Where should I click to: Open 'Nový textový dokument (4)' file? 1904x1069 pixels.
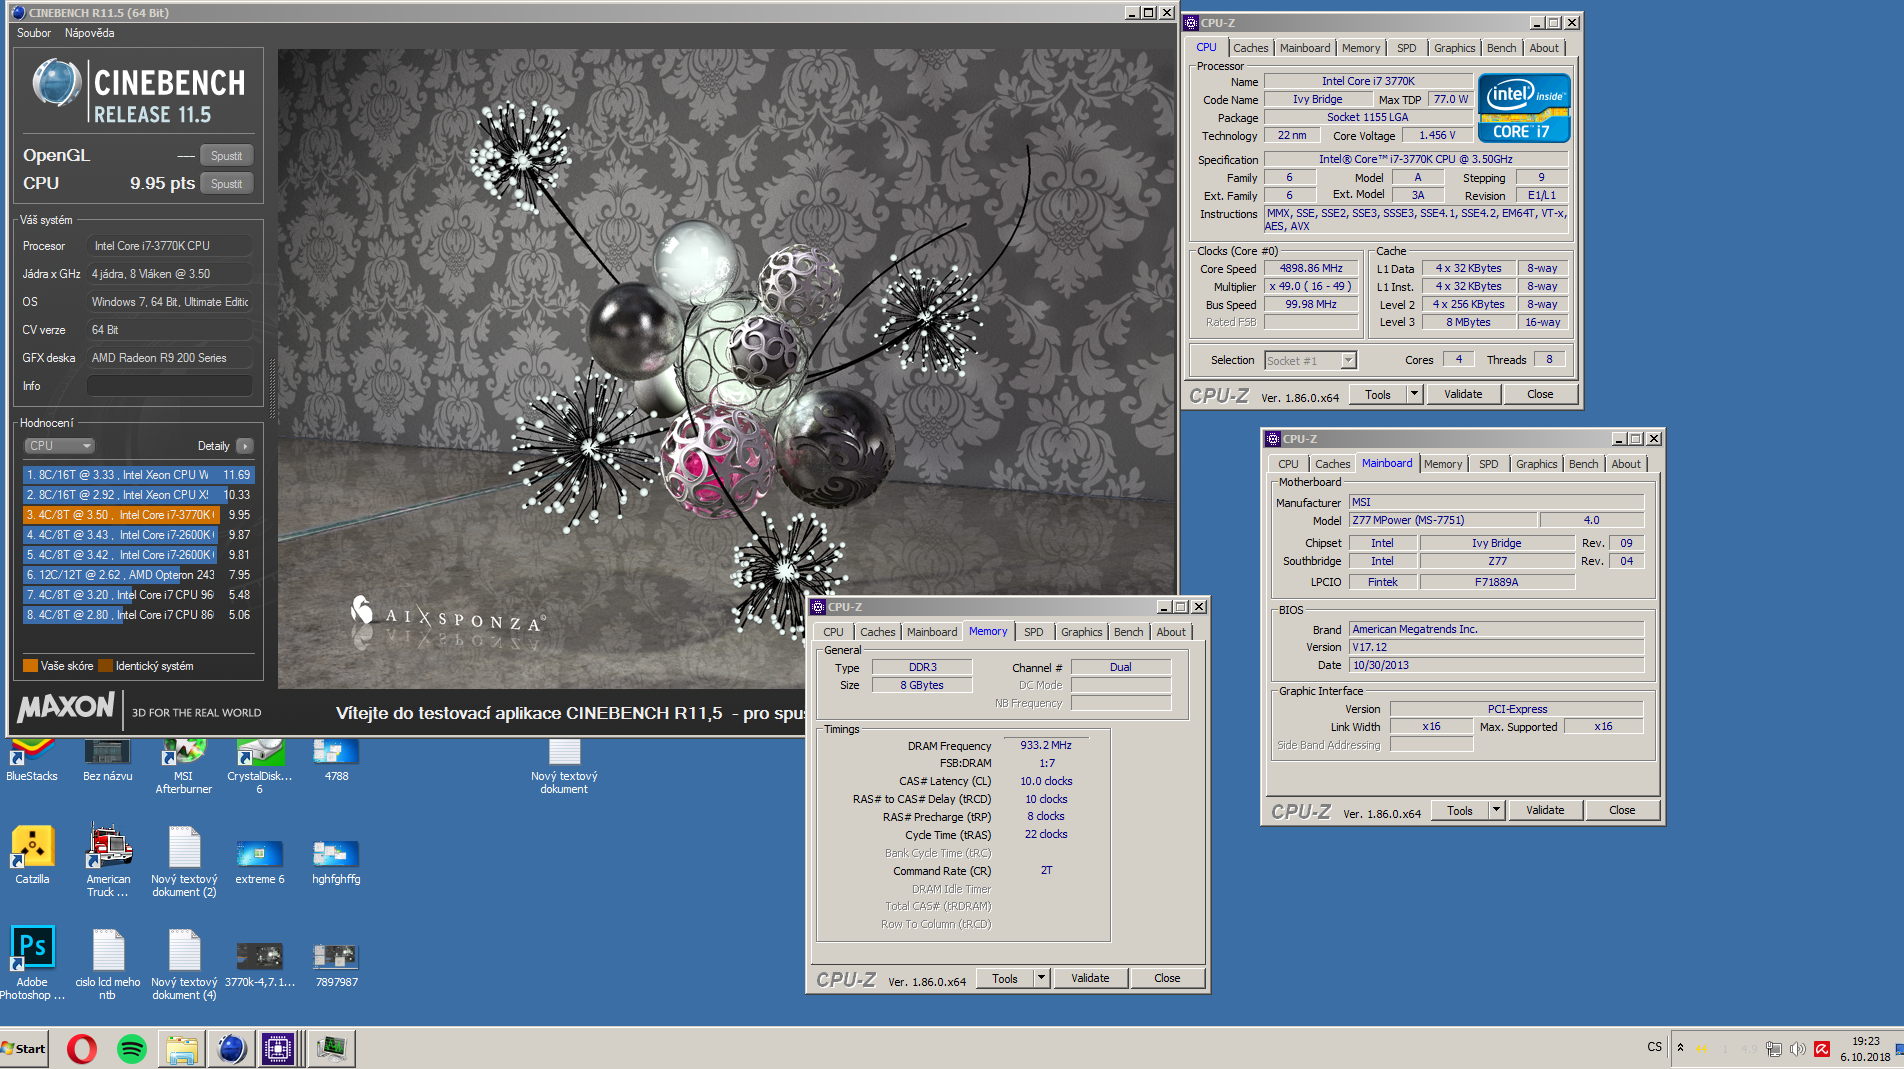pyautogui.click(x=184, y=964)
